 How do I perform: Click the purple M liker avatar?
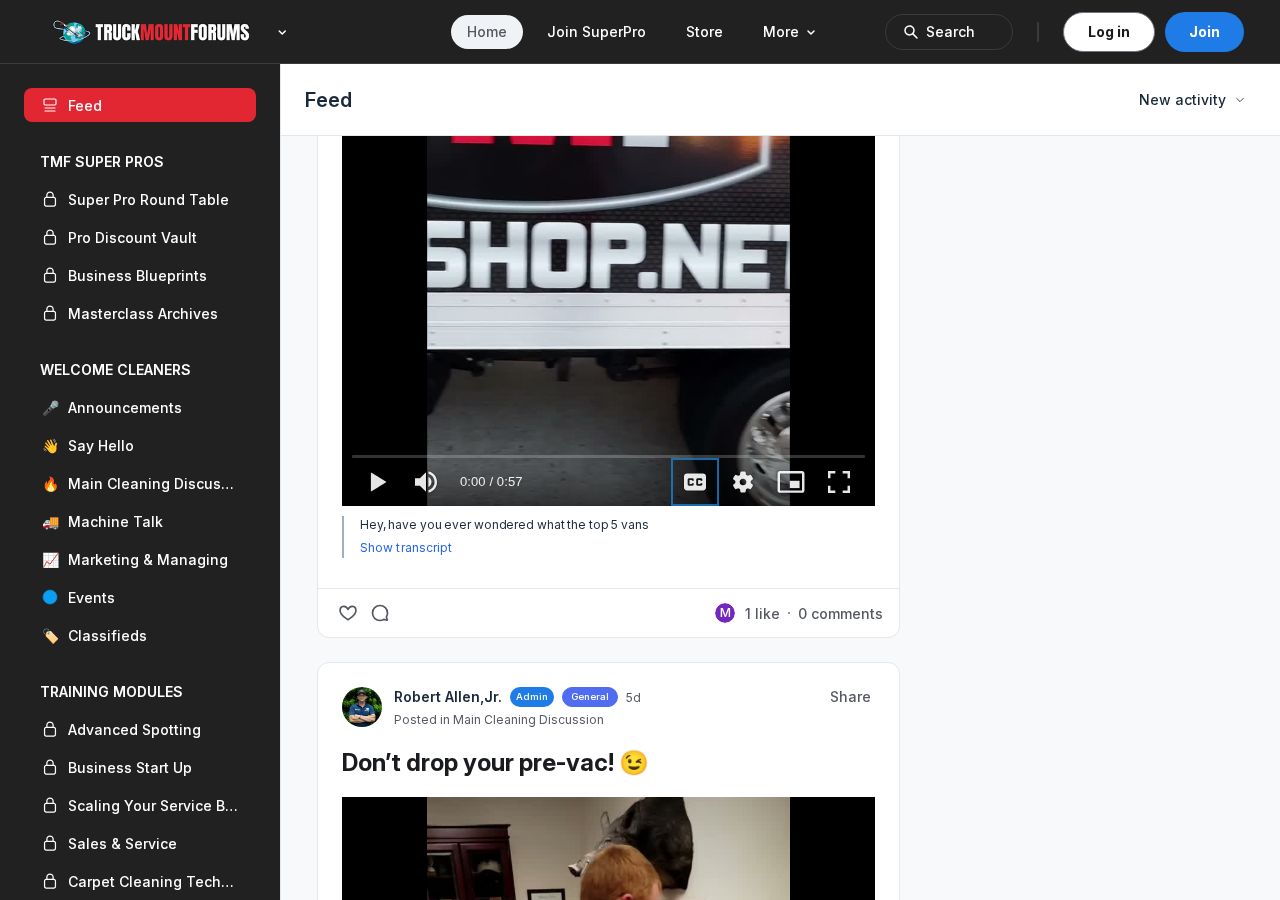click(725, 613)
